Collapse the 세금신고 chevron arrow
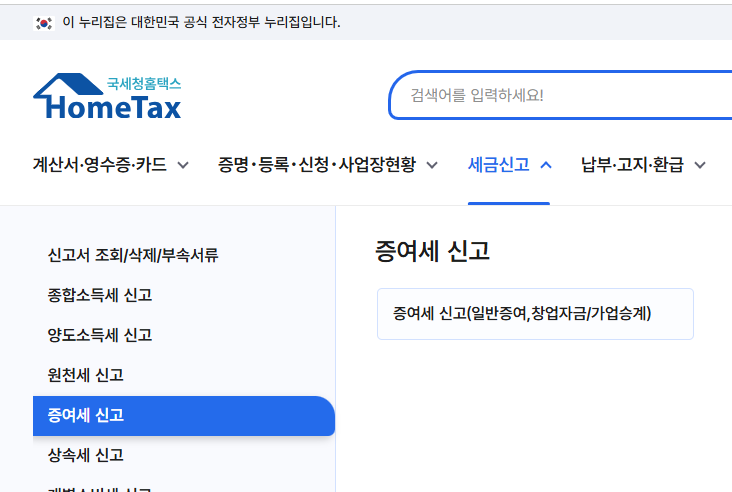 pyautogui.click(x=546, y=165)
